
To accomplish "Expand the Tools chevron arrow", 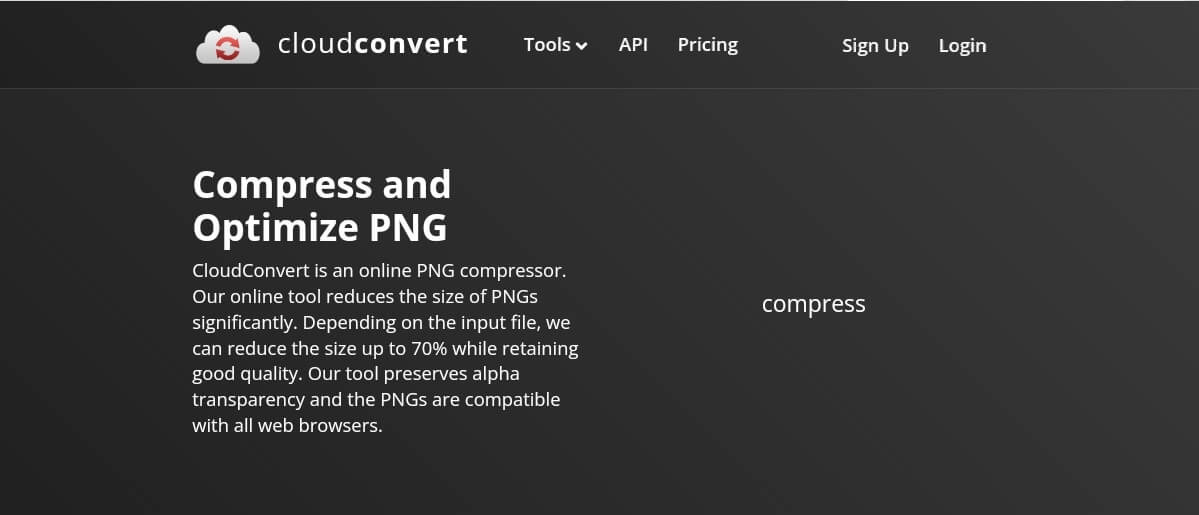I will click(582, 46).
